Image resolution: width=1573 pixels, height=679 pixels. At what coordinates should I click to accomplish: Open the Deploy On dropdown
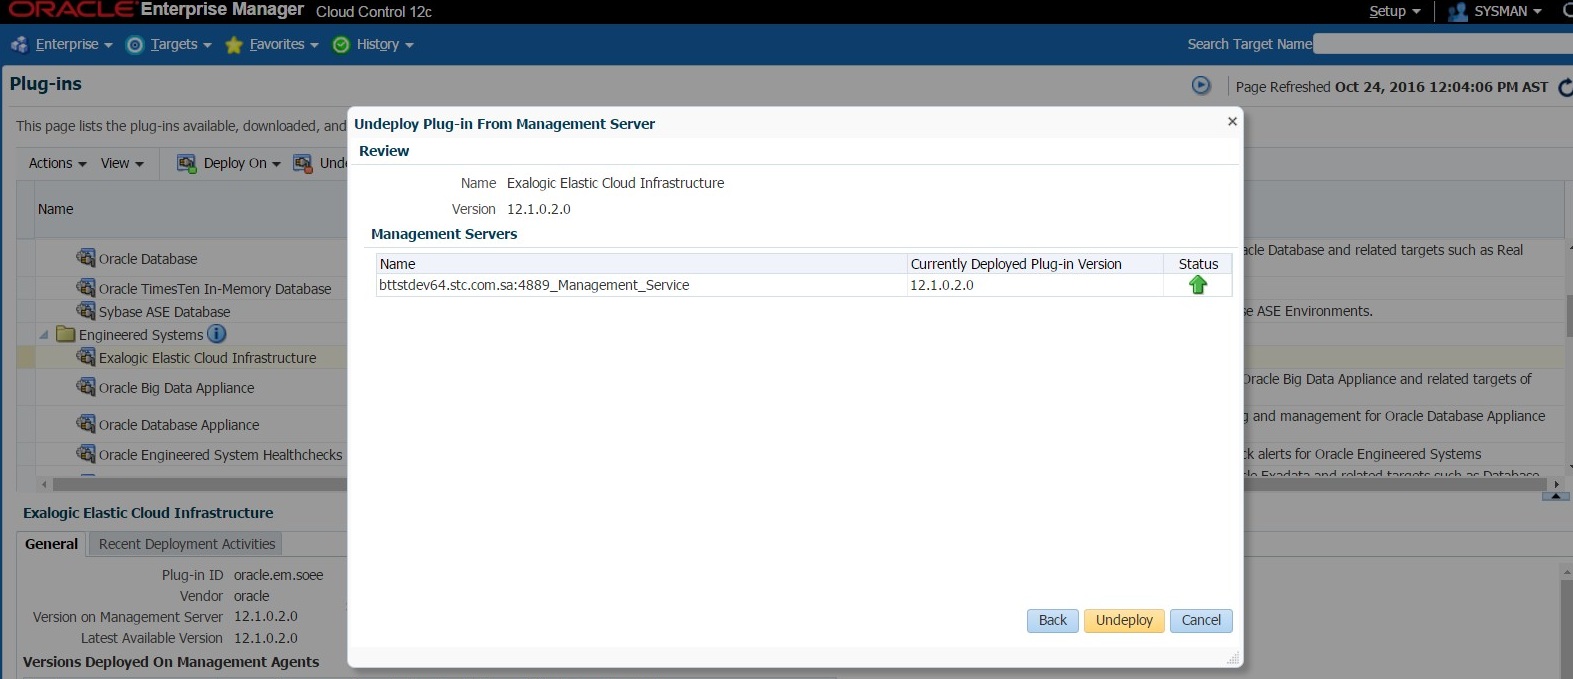click(x=242, y=163)
